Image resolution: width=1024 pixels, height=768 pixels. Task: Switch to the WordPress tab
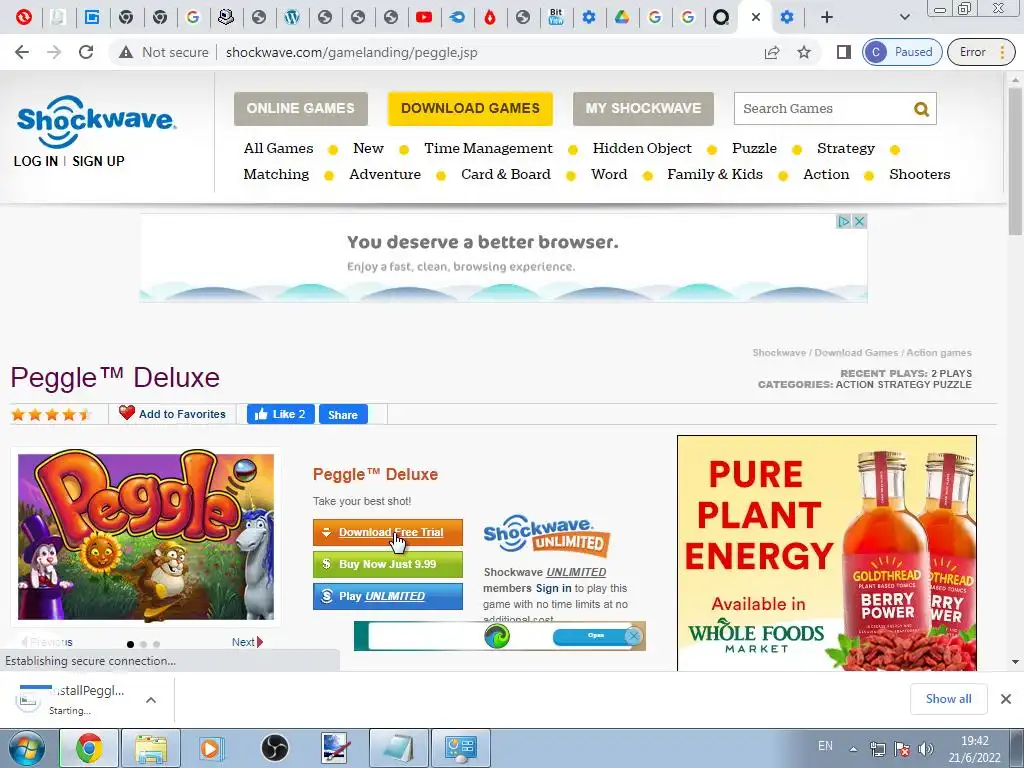click(x=292, y=18)
